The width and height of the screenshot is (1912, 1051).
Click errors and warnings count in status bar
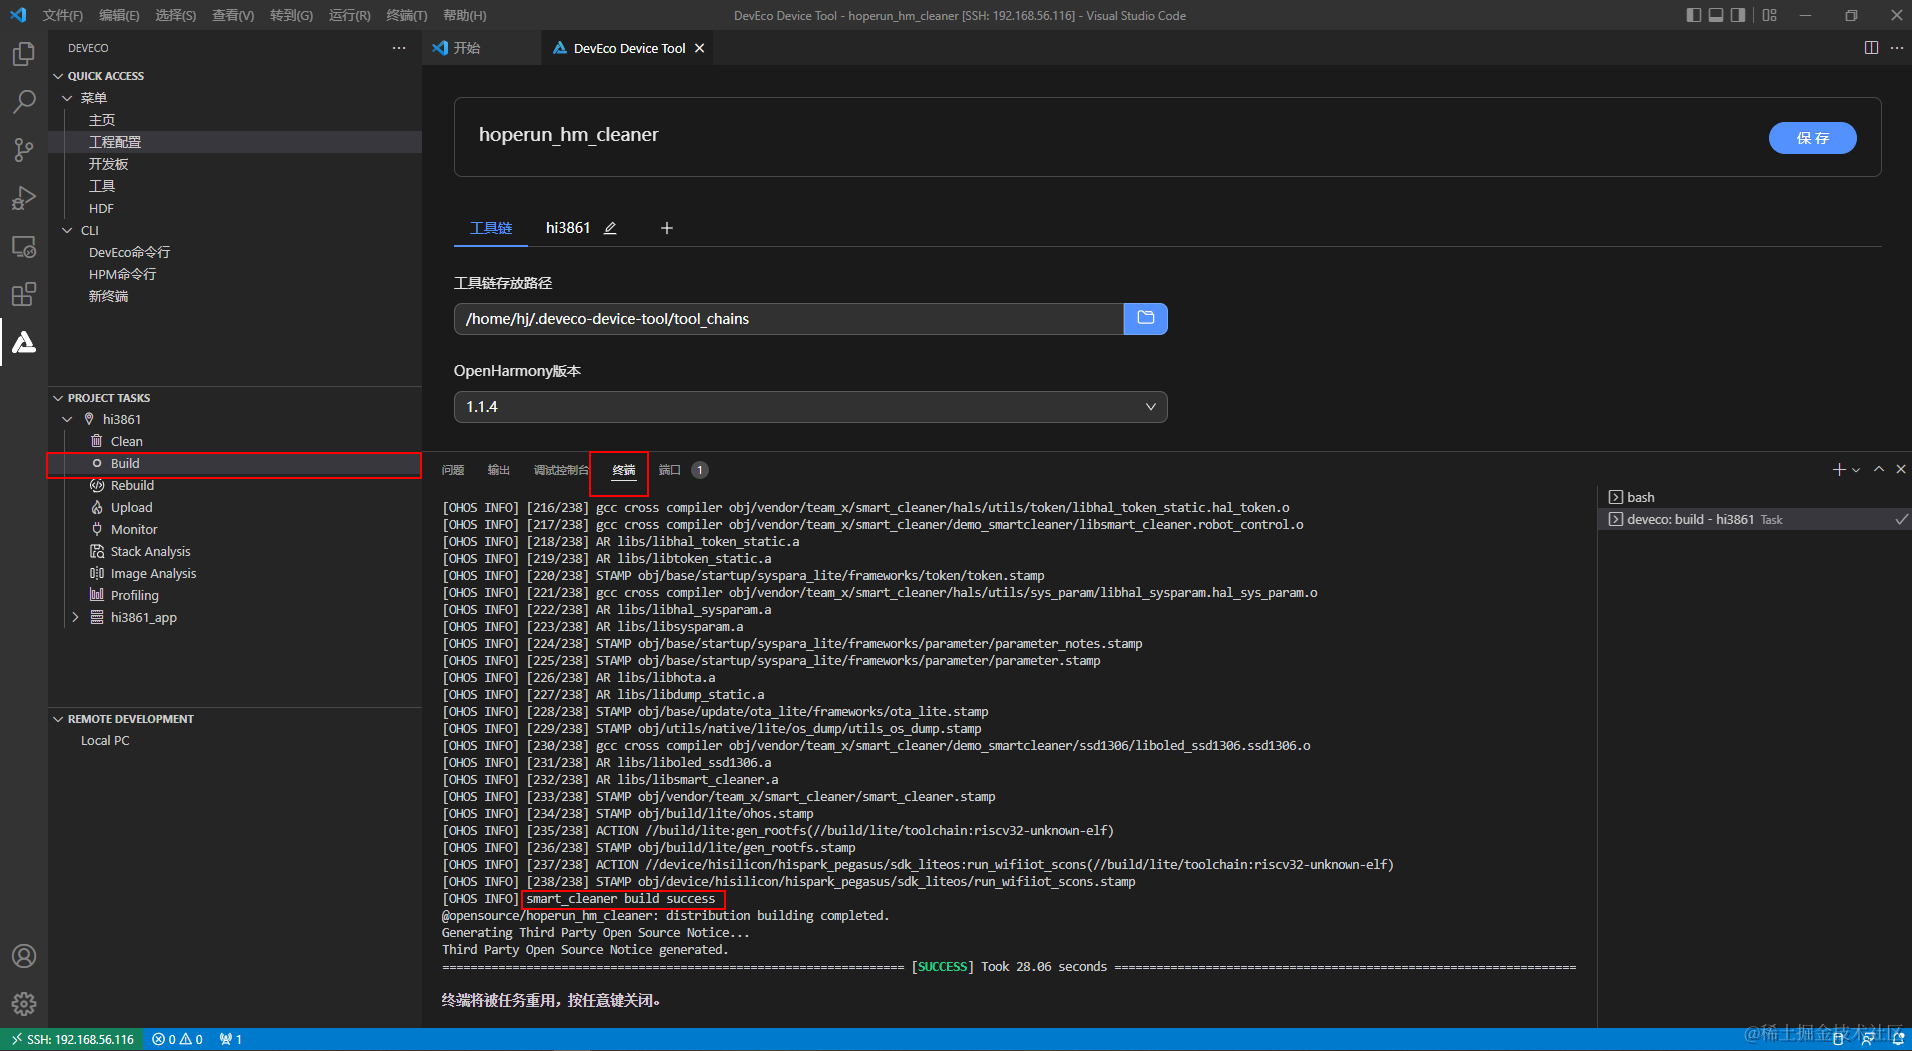click(x=178, y=1040)
